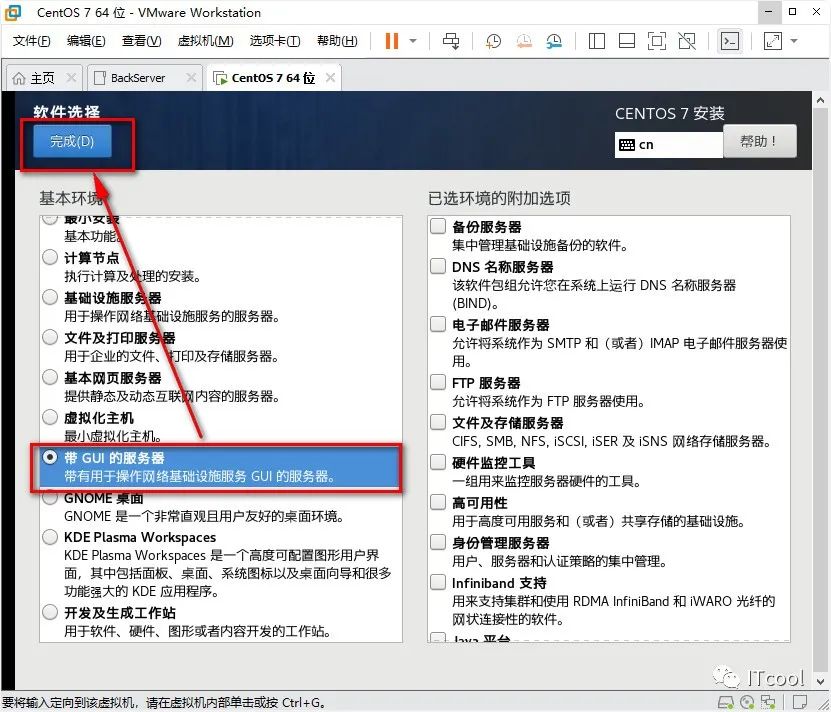Image resolution: width=831 pixels, height=712 pixels.
Task: Open the snapshot manager icon
Action: 554,41
